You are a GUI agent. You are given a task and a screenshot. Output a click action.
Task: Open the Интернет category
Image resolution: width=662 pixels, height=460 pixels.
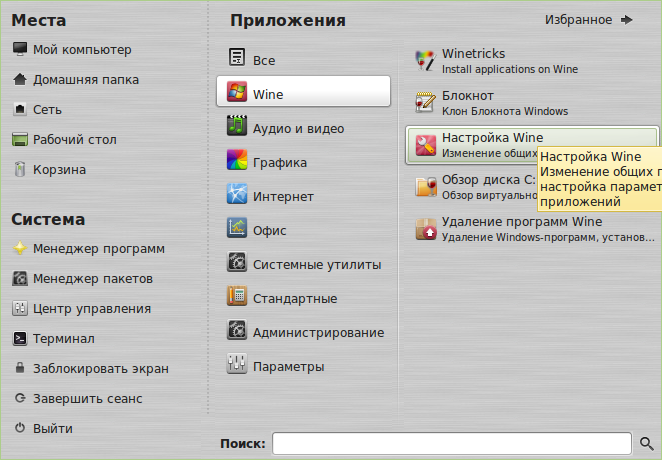click(x=303, y=194)
